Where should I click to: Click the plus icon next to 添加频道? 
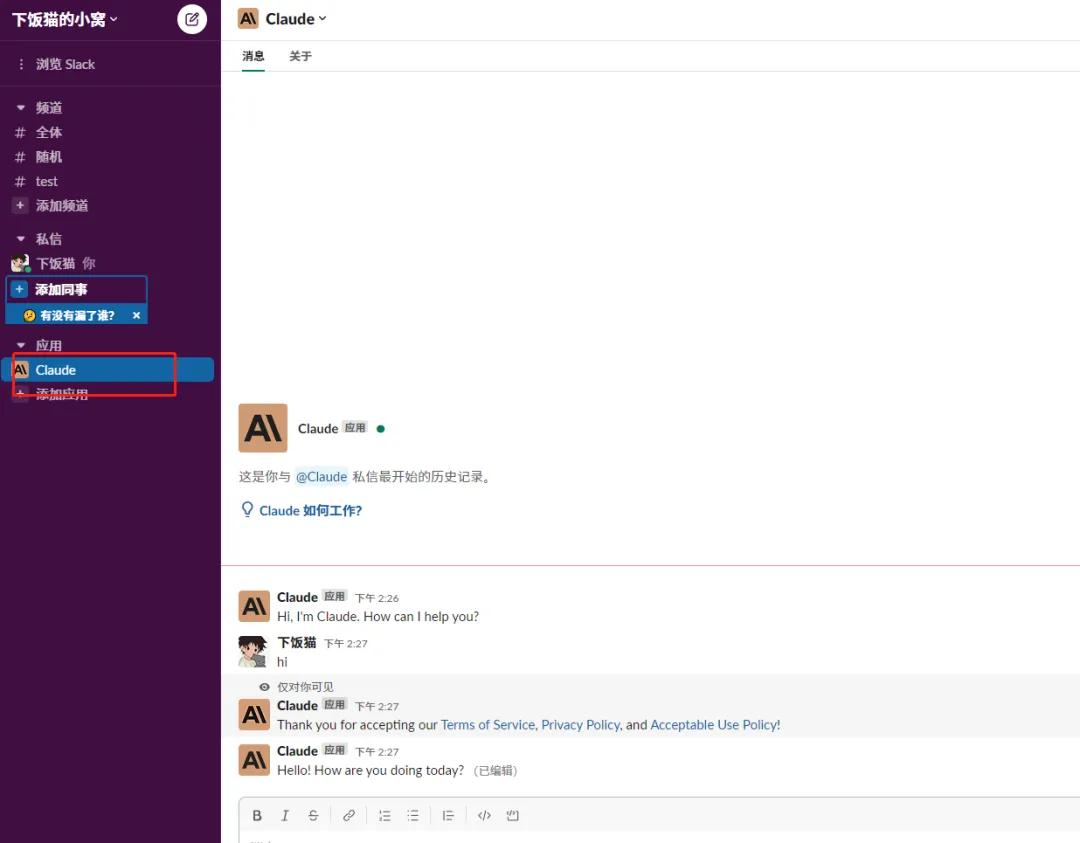click(20, 205)
